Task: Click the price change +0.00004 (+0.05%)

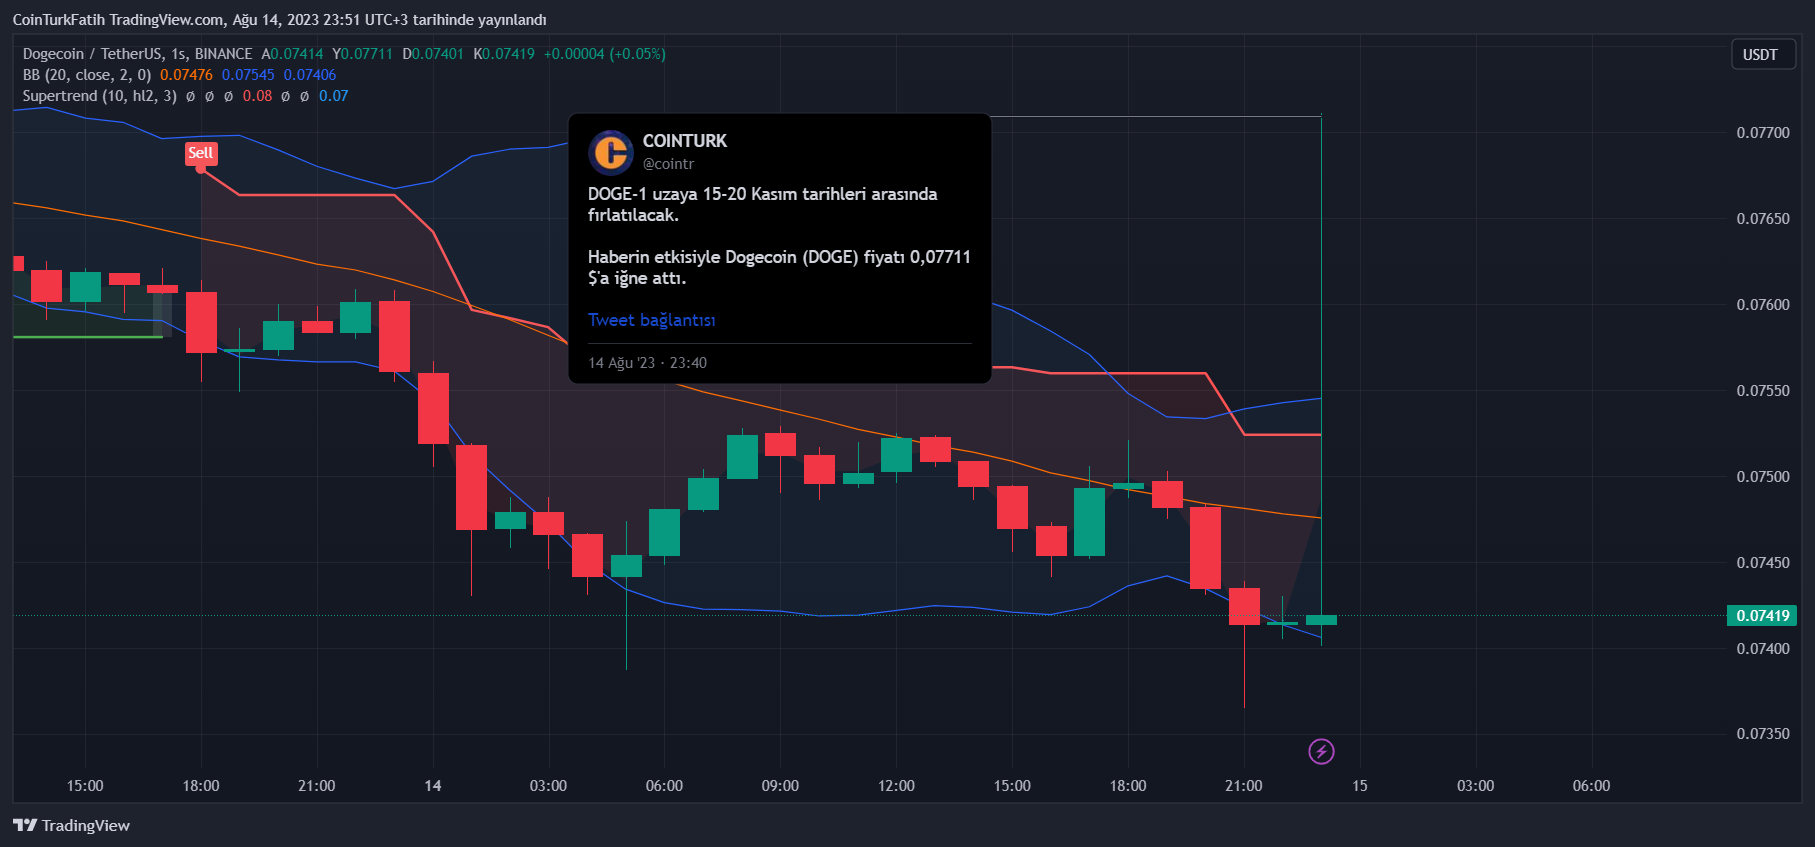Action: (605, 54)
